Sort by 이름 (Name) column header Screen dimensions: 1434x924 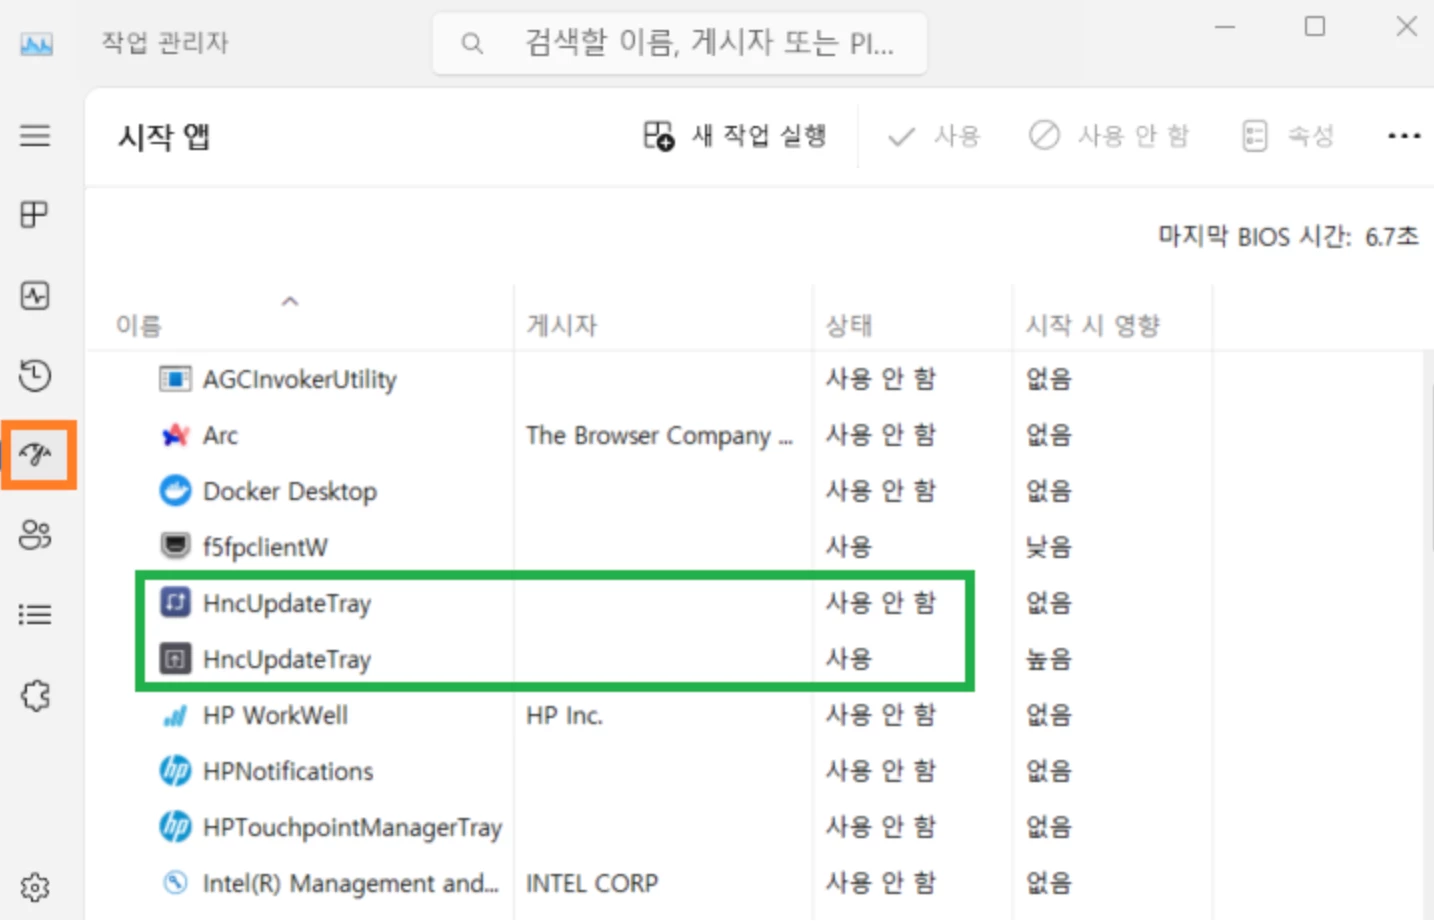pyautogui.click(x=138, y=326)
